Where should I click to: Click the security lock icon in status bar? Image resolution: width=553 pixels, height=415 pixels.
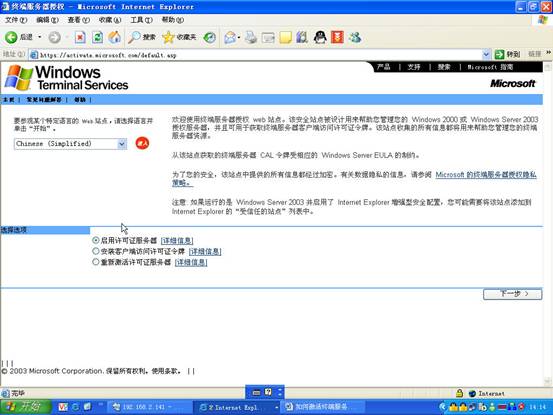459,393
